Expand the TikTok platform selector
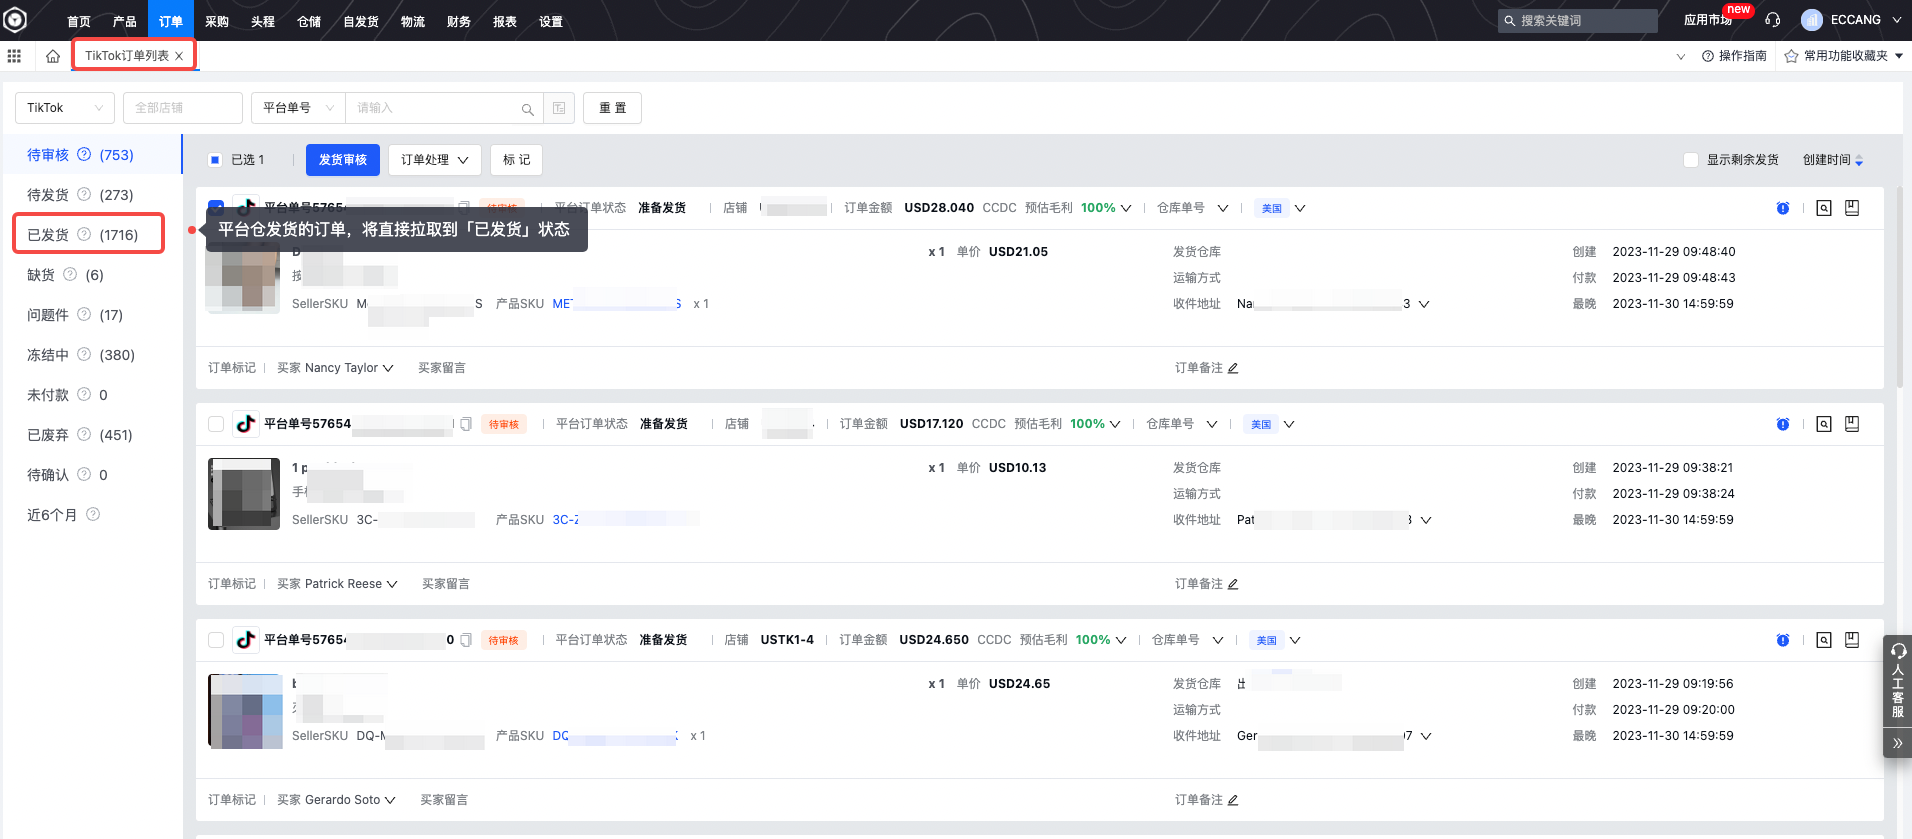The image size is (1912, 839). [65, 108]
